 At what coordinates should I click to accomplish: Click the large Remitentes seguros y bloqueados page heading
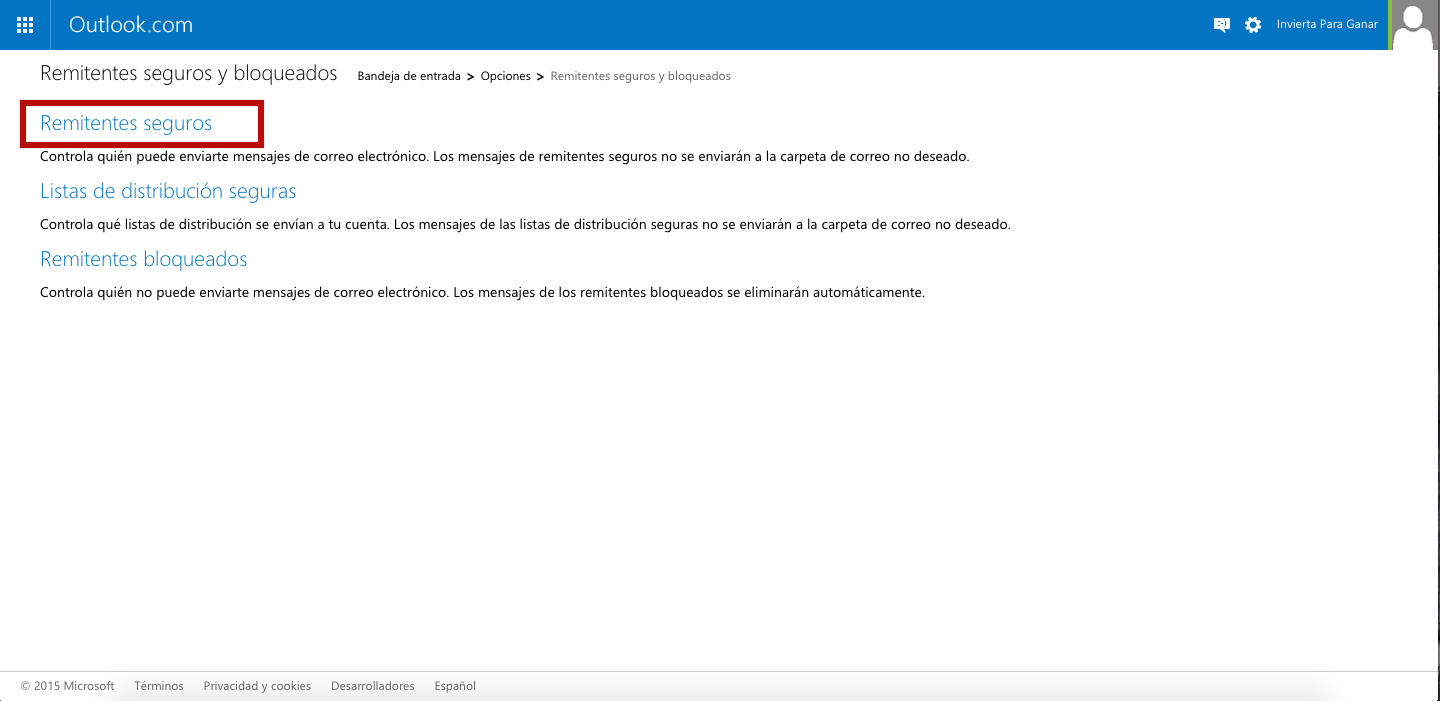tap(189, 74)
